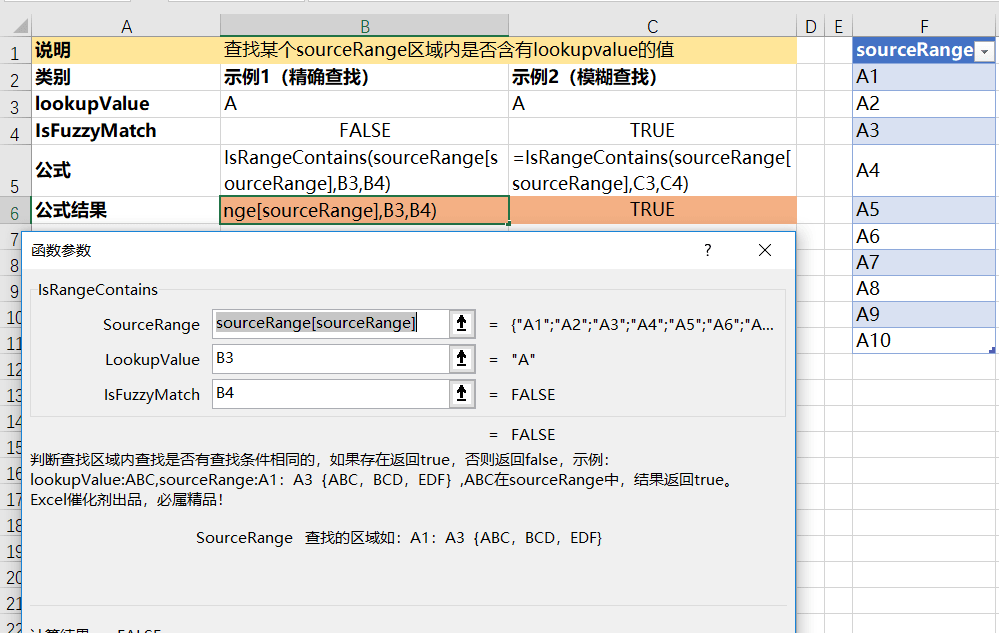Select column B header

coord(364,26)
